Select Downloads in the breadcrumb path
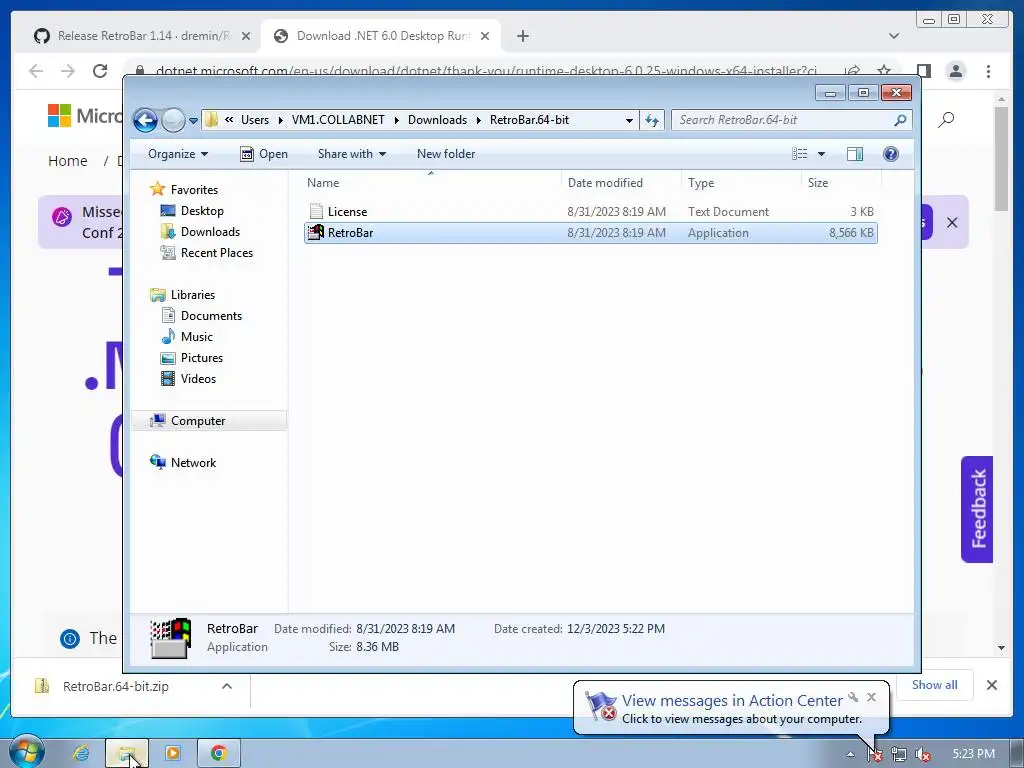This screenshot has width=1024, height=768. [438, 120]
